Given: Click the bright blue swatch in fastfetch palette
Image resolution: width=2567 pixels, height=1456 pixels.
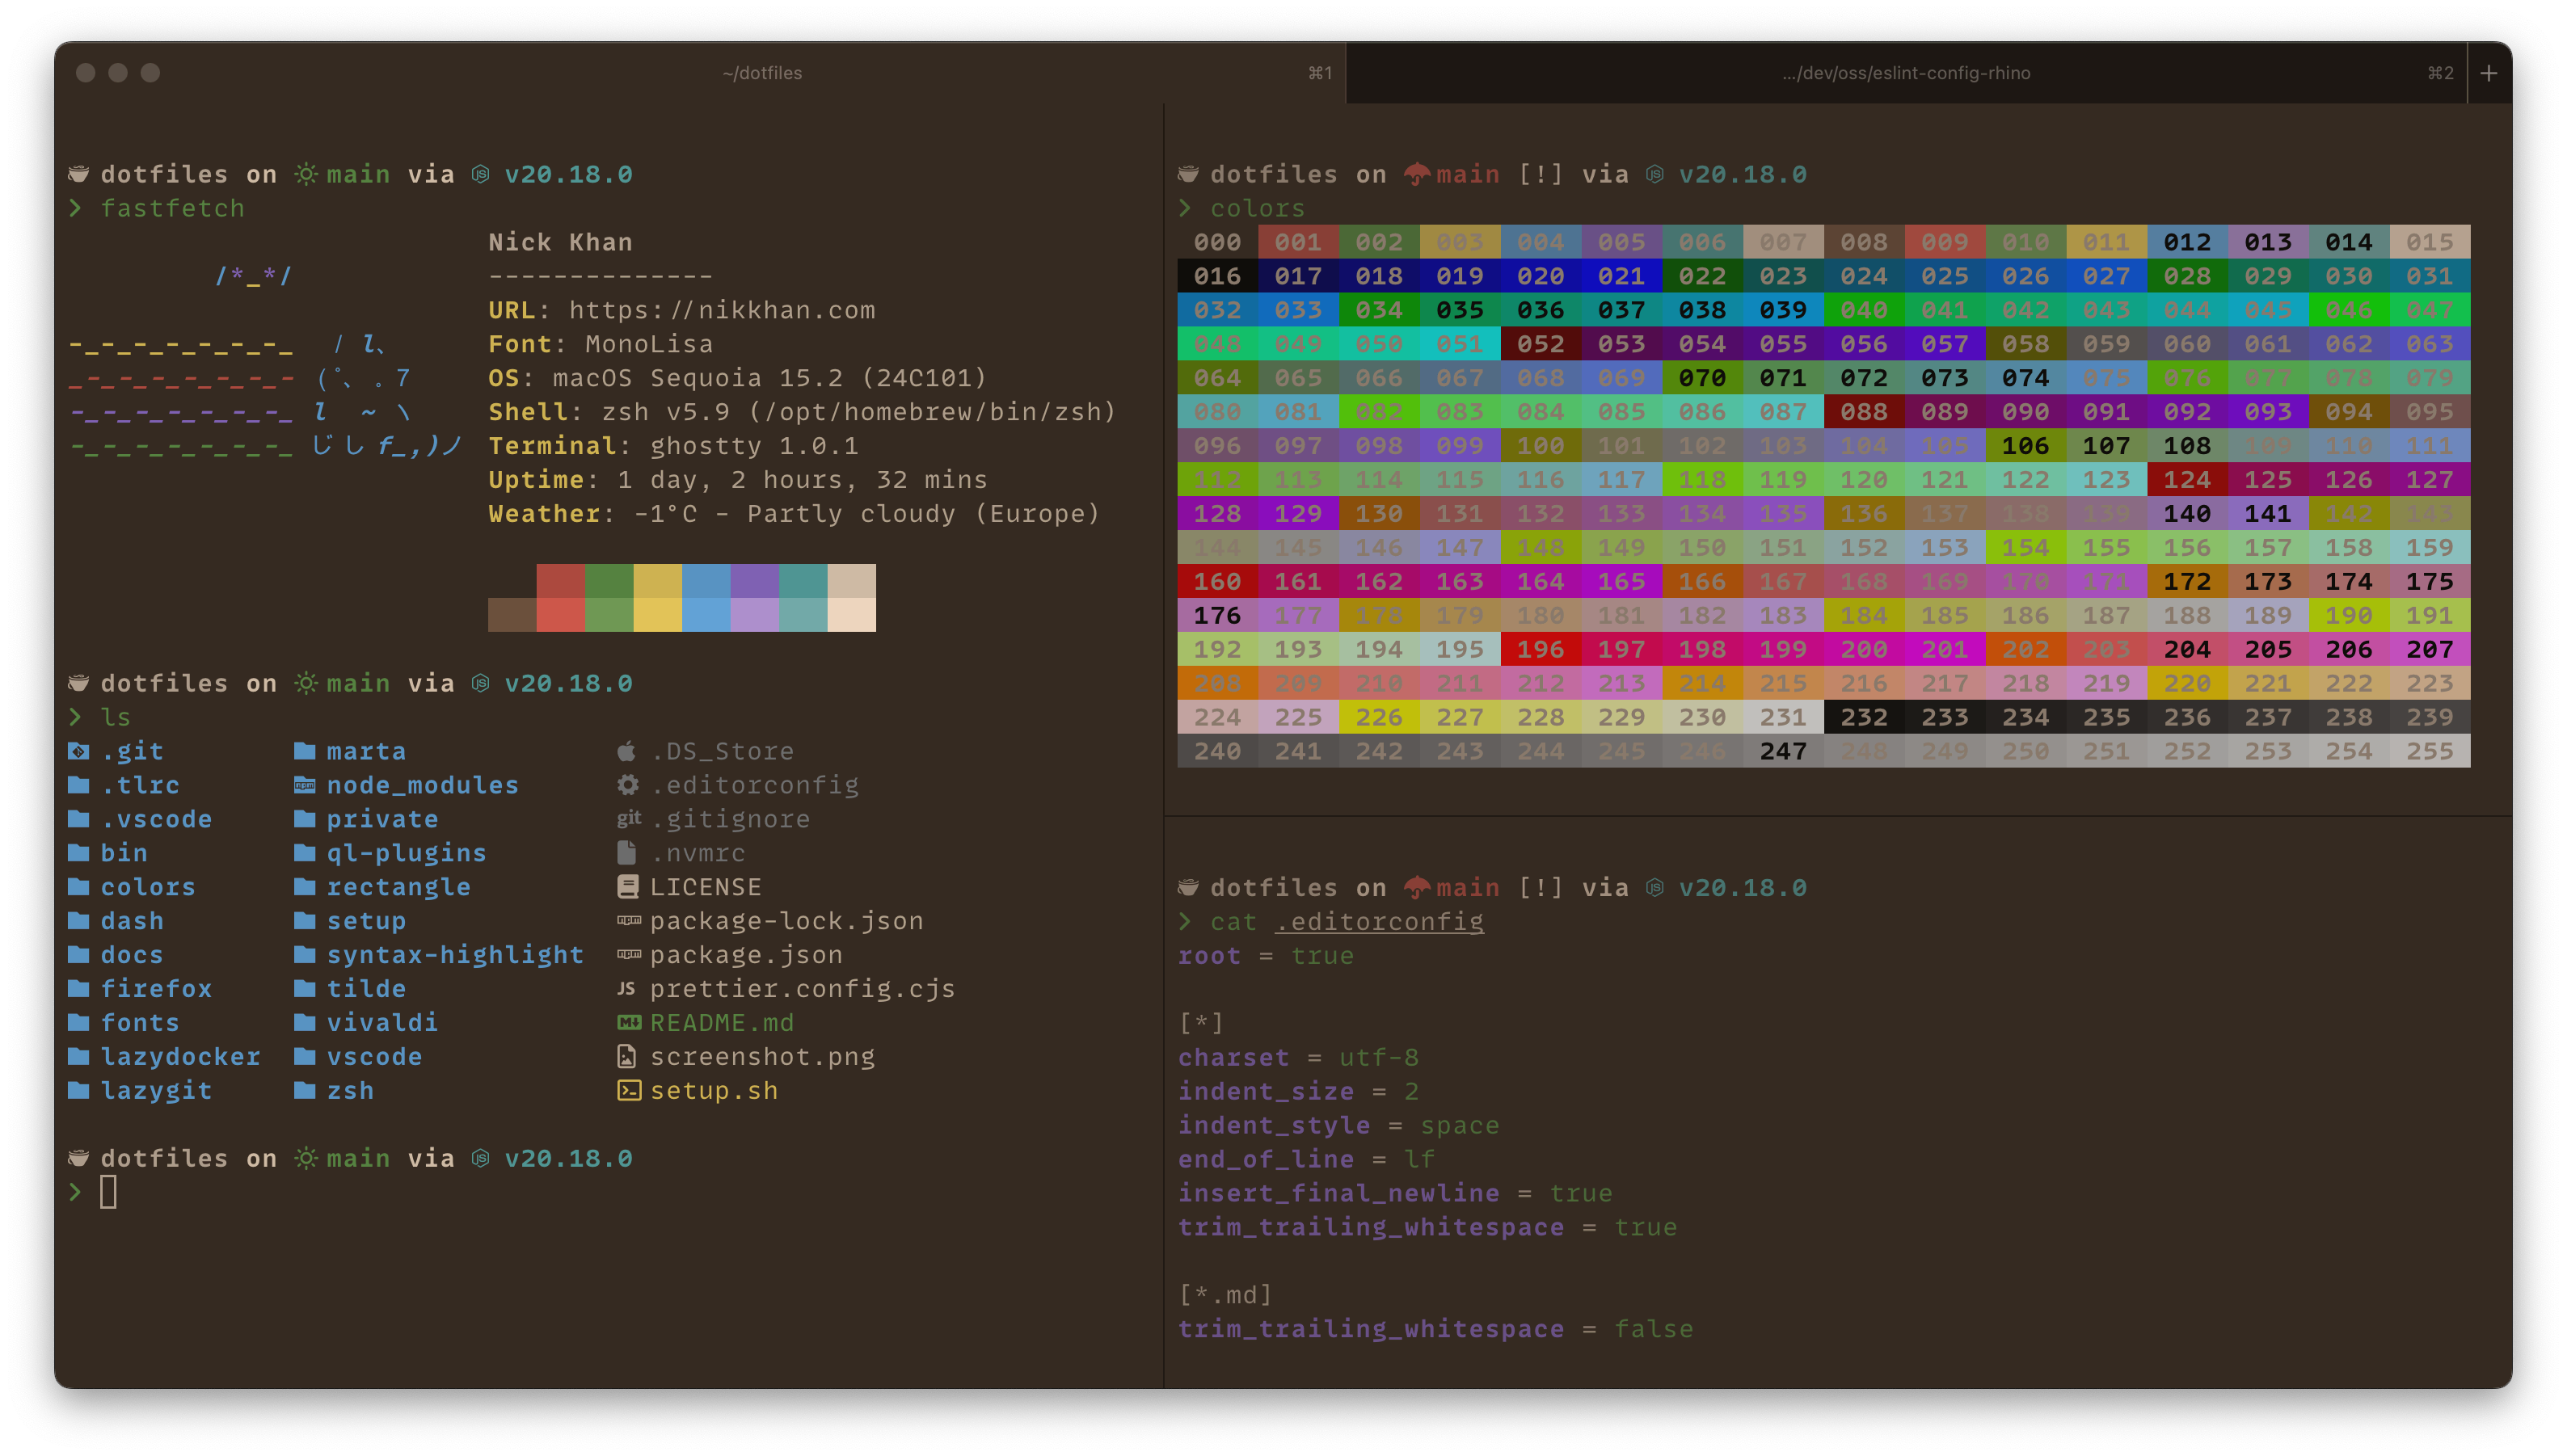Looking at the screenshot, I should pyautogui.click(x=706, y=615).
